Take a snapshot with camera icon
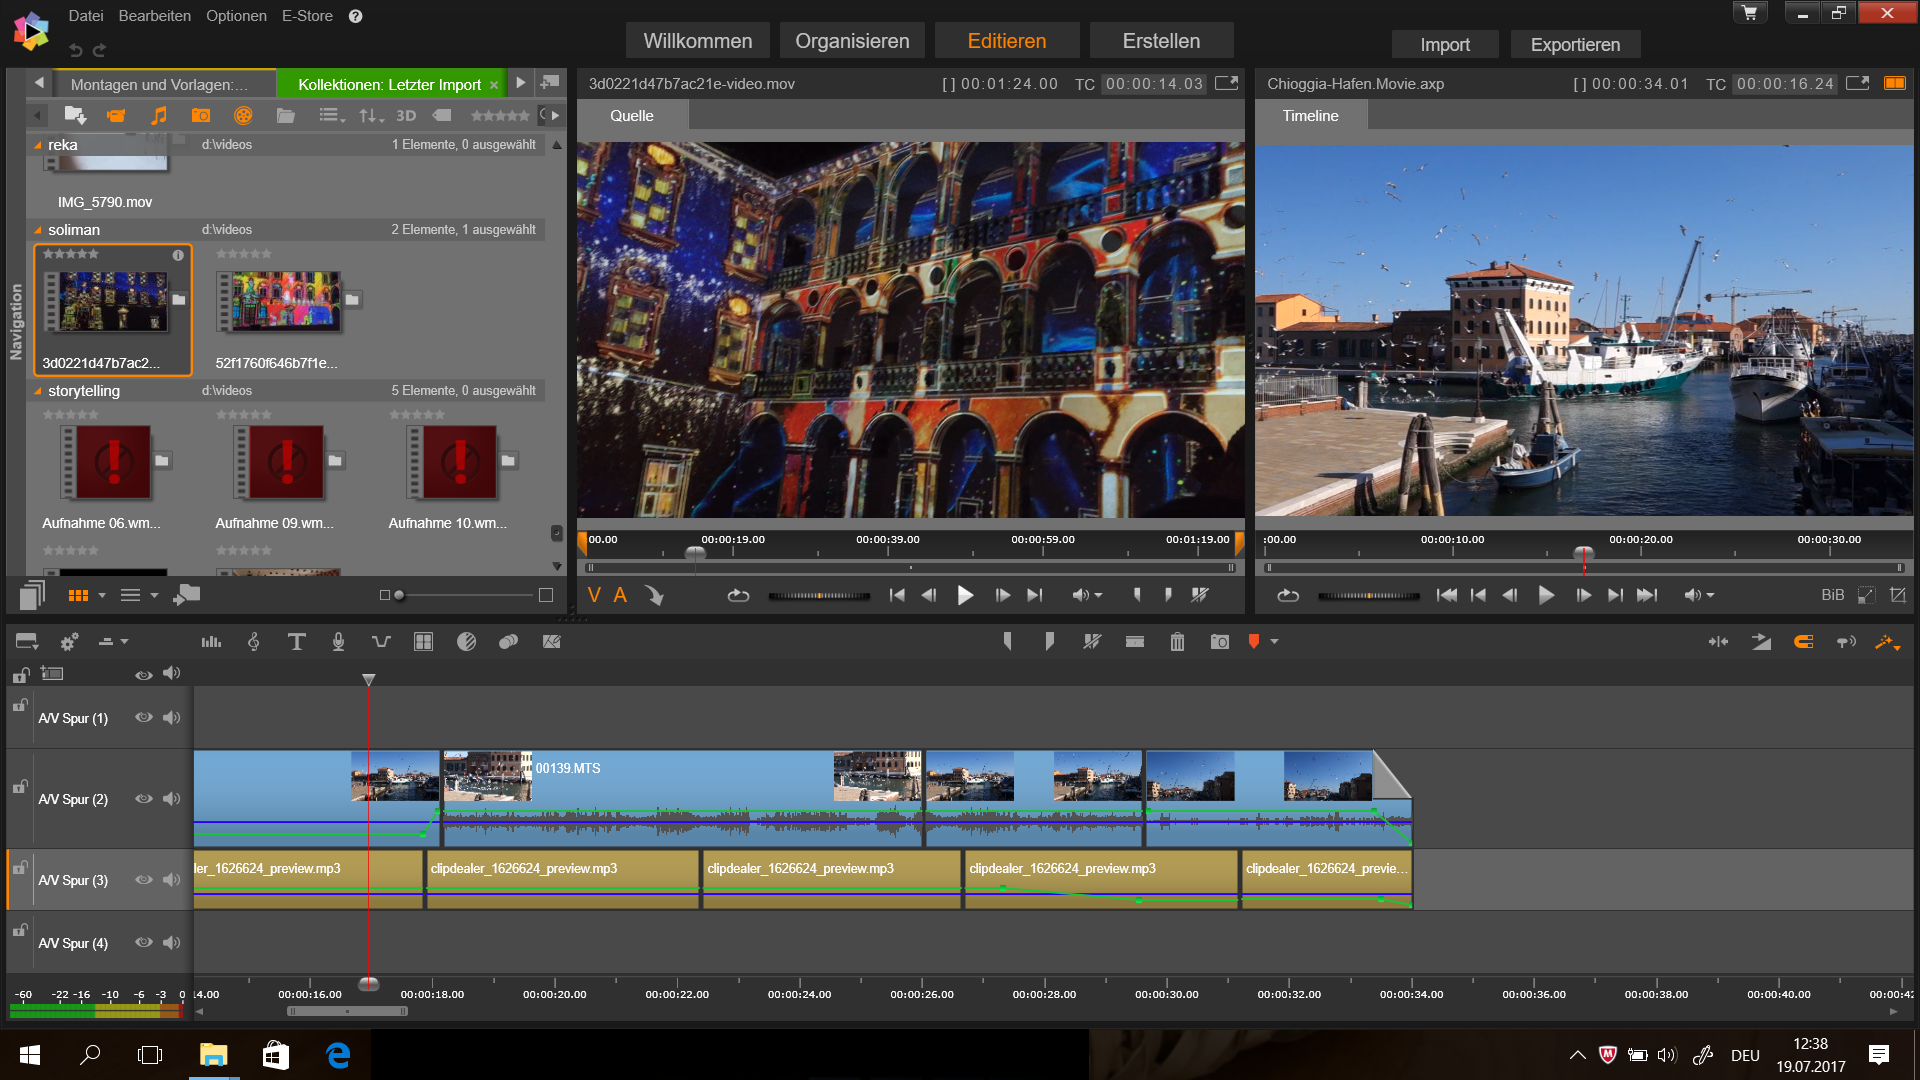The height and width of the screenshot is (1080, 1920). pos(1219,642)
